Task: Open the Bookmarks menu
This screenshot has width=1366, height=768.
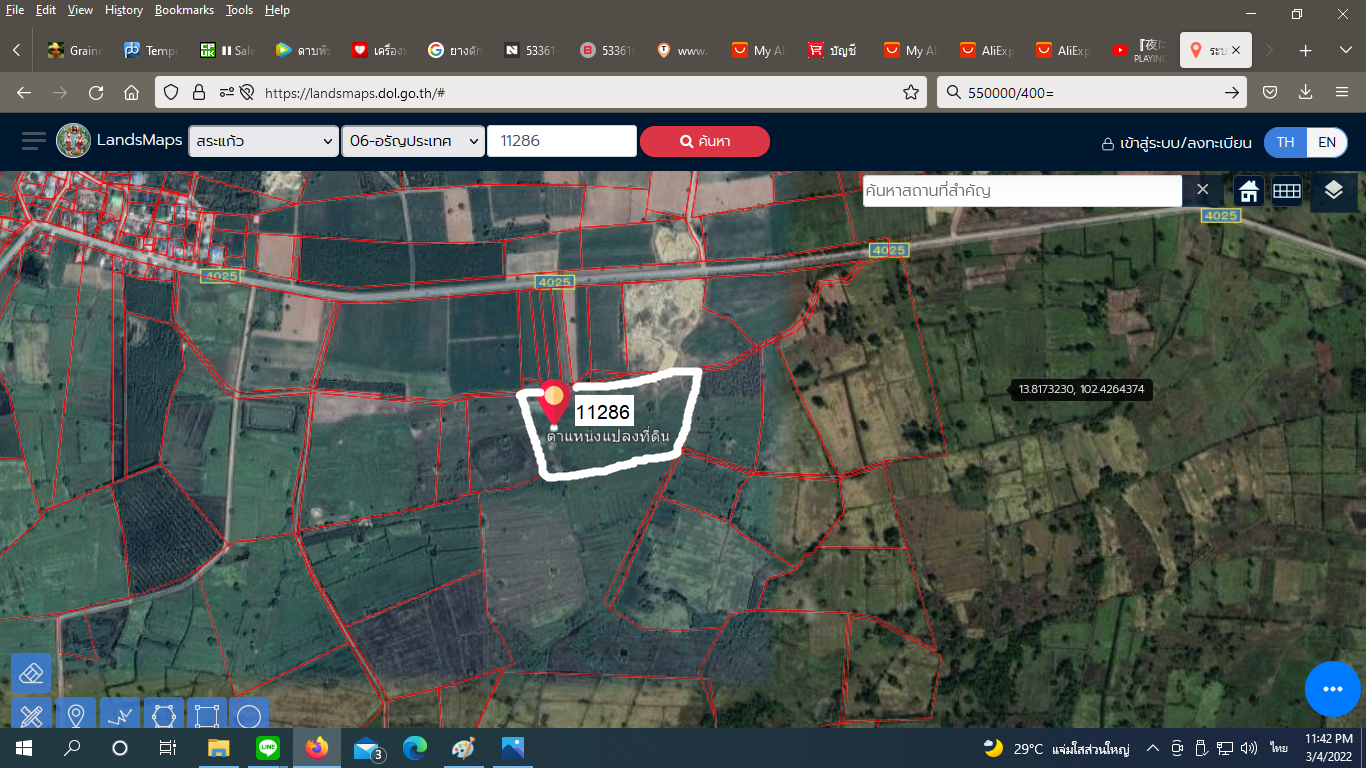Action: click(x=184, y=10)
